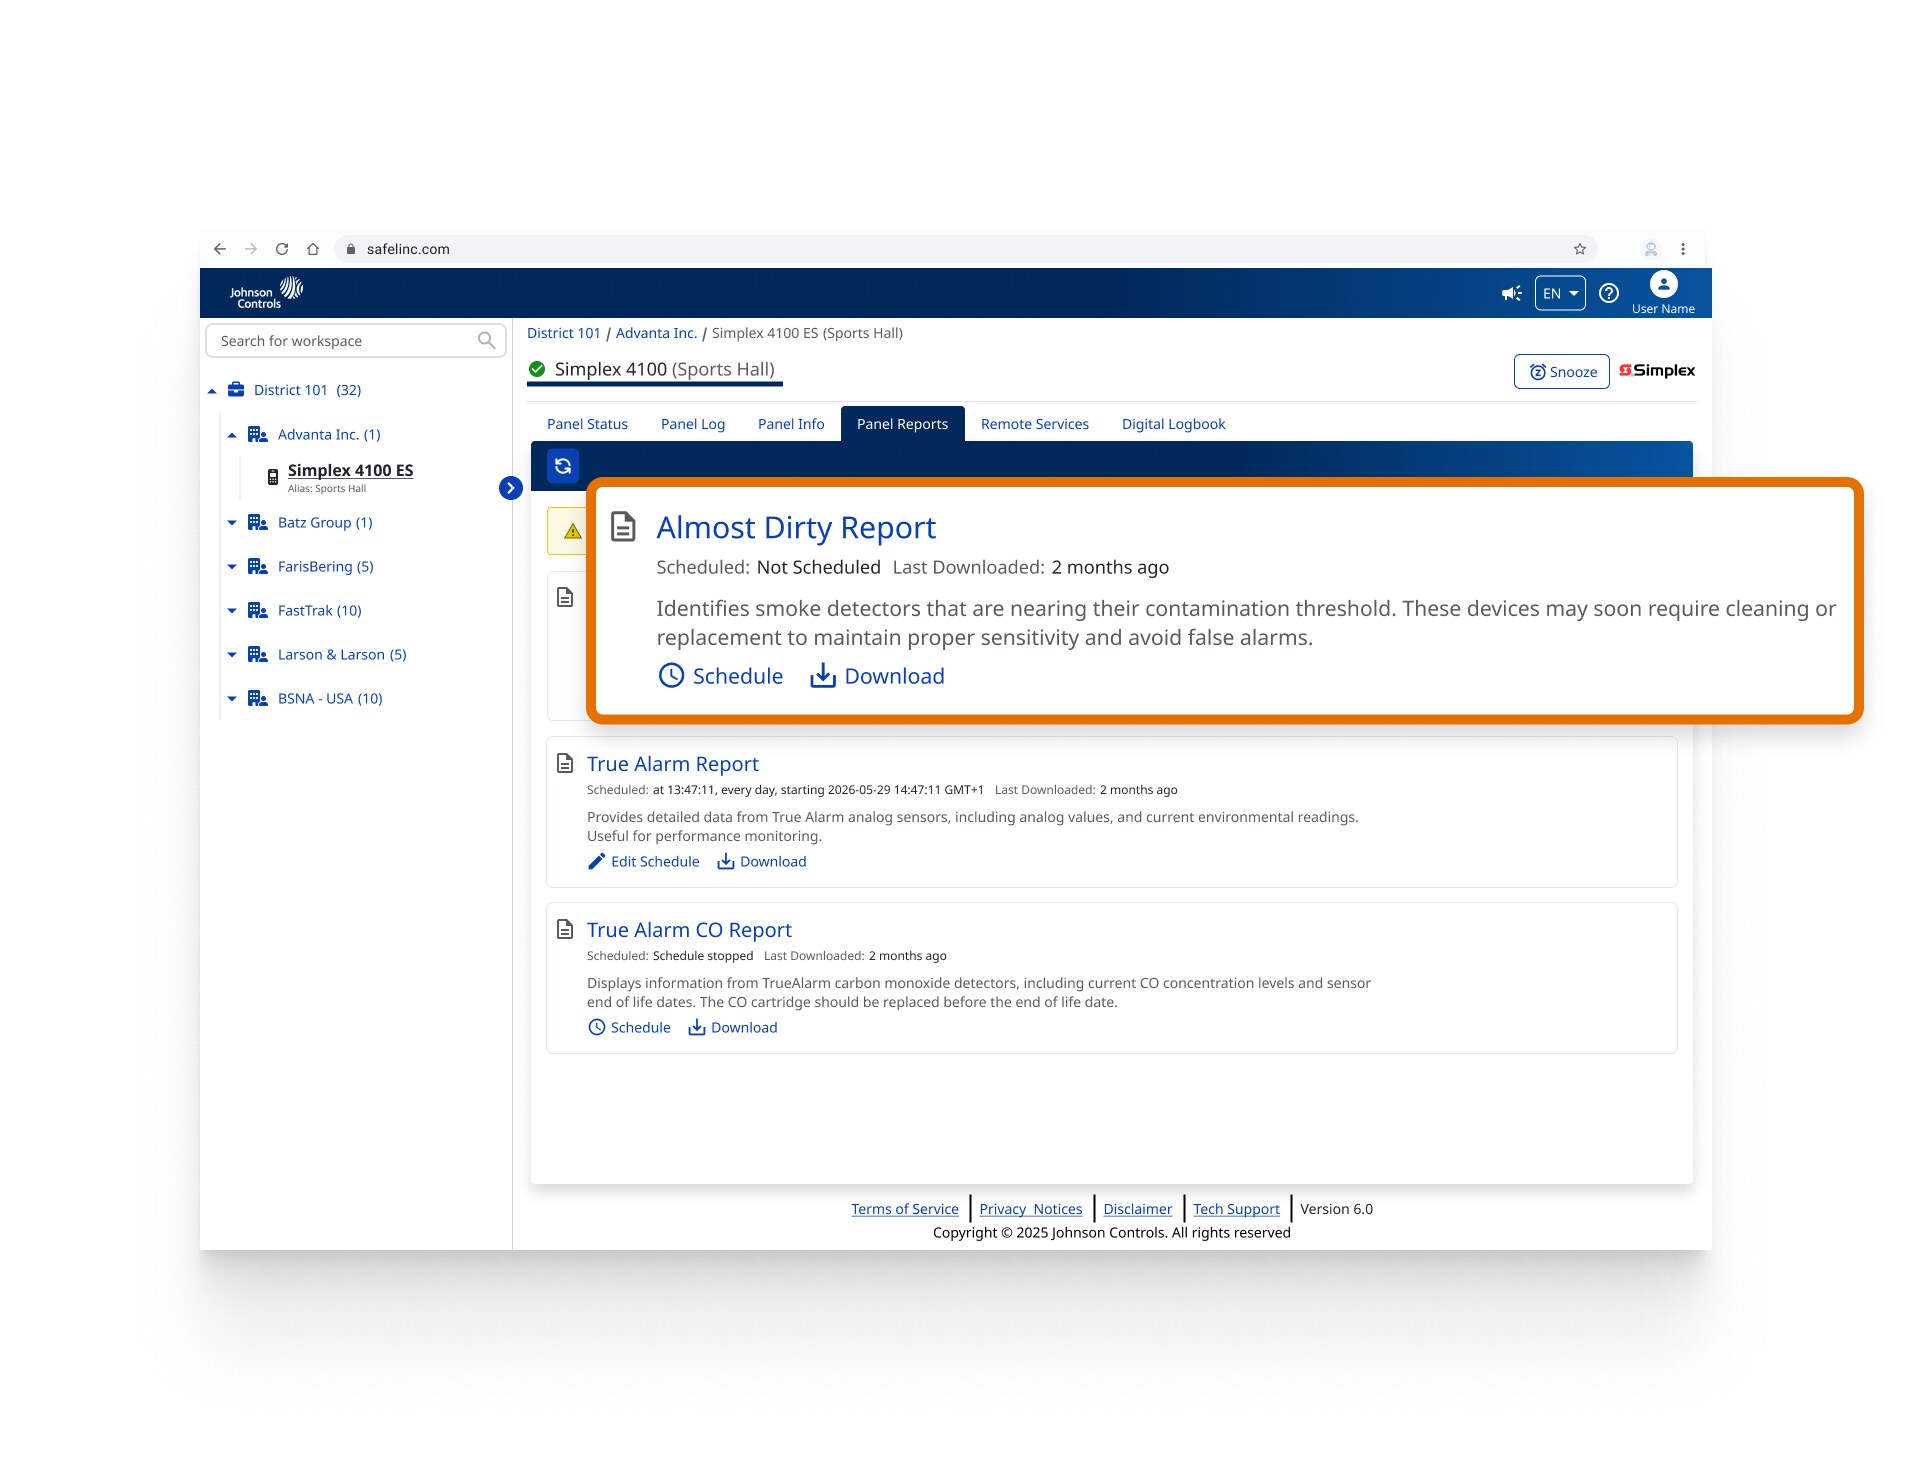Click the Search for workspace field

click(355, 341)
